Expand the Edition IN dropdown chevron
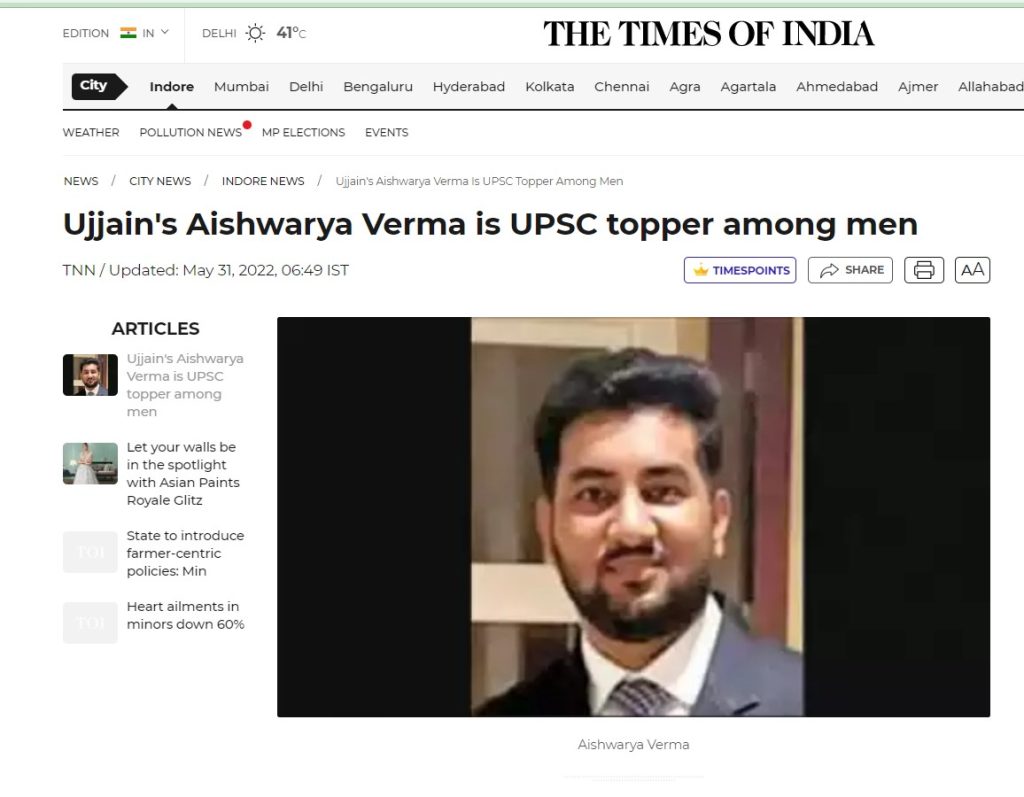The image size is (1024, 797). 165,32
